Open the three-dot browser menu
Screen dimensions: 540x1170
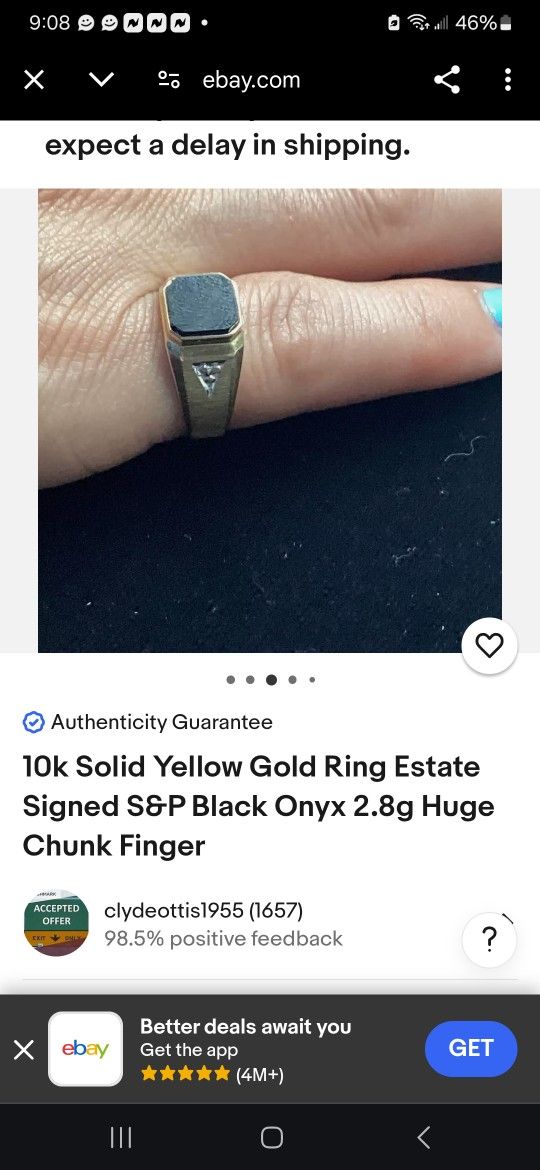point(508,80)
